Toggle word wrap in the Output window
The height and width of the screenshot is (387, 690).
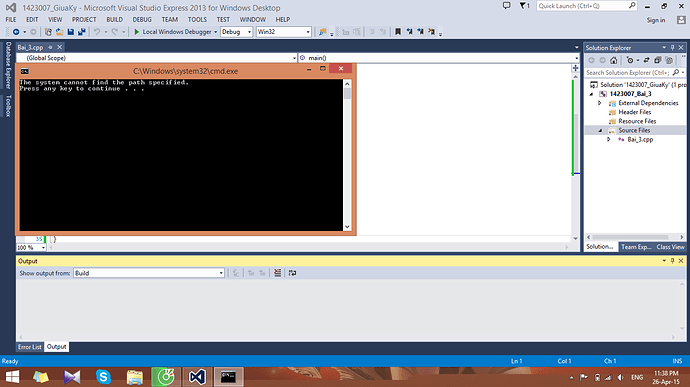click(x=292, y=273)
